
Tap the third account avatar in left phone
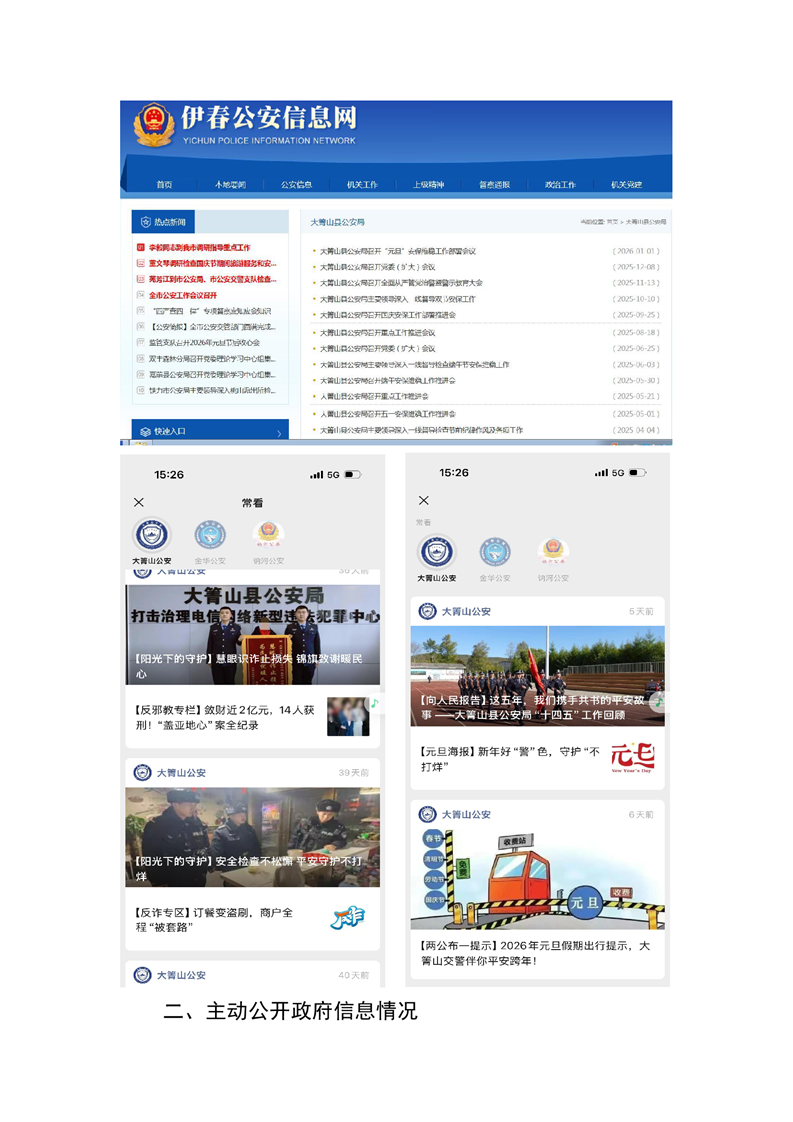[x=267, y=535]
